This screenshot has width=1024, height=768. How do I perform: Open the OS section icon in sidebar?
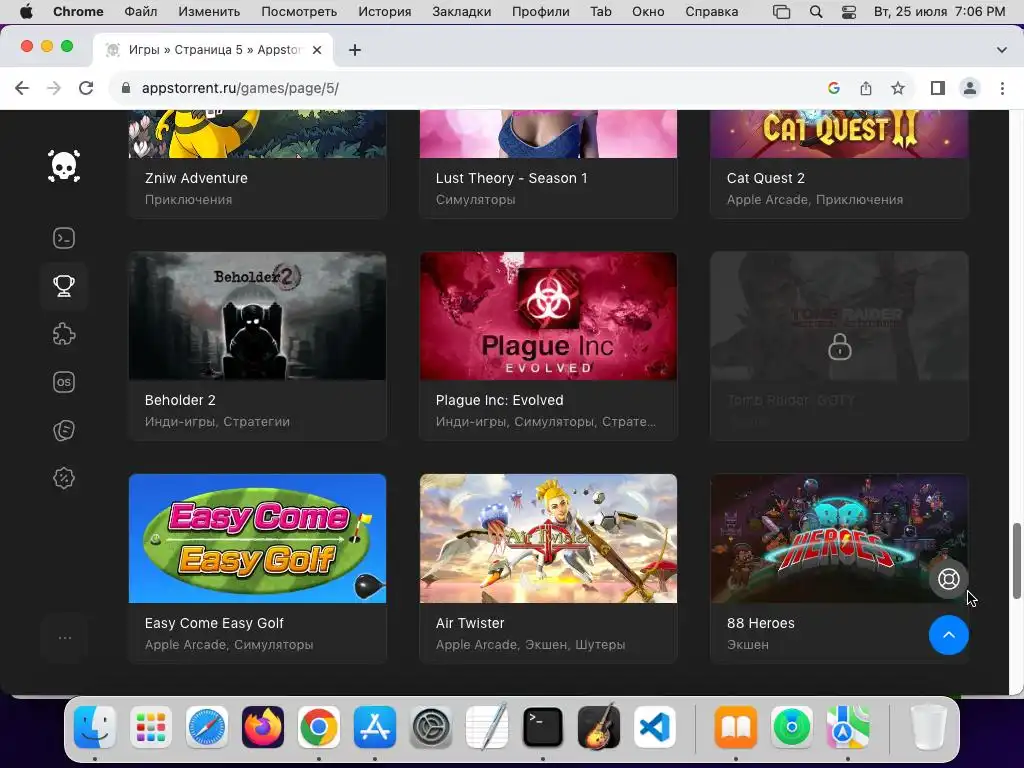[64, 382]
